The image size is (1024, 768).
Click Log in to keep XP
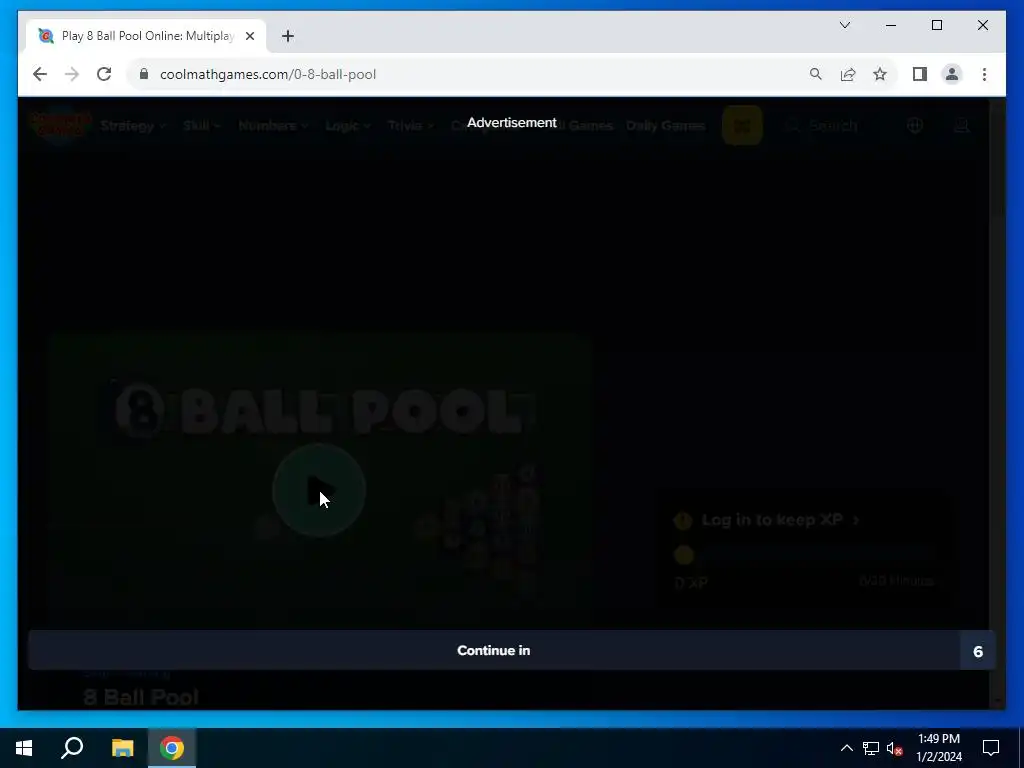pyautogui.click(x=780, y=520)
